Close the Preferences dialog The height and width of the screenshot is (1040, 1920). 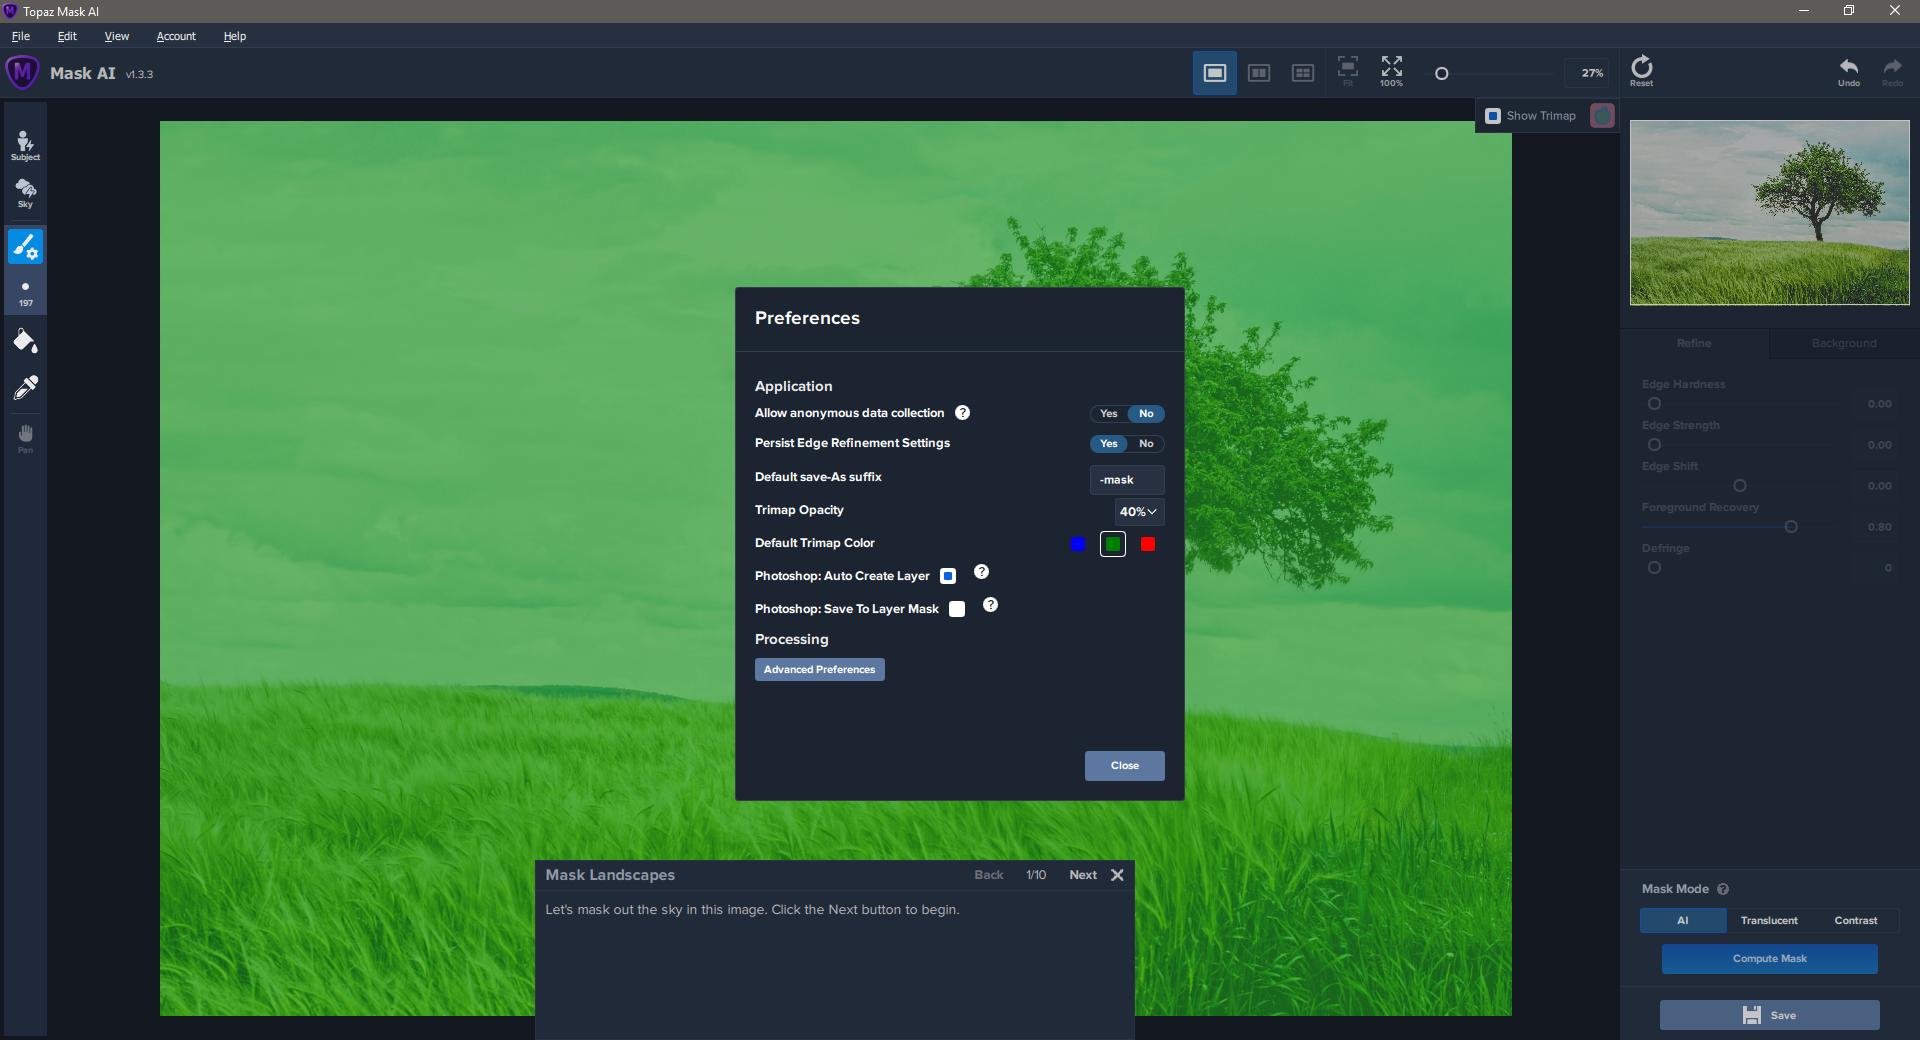pyautogui.click(x=1124, y=766)
